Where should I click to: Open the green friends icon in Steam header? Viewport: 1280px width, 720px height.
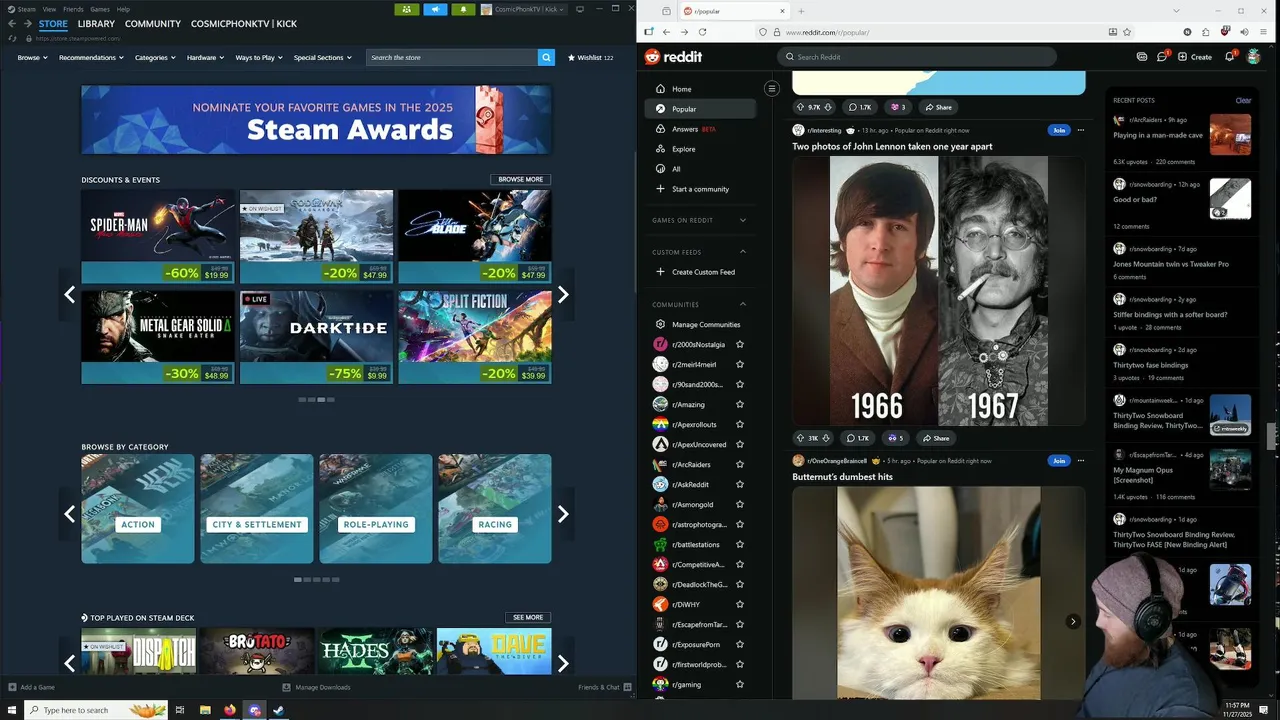coord(406,9)
